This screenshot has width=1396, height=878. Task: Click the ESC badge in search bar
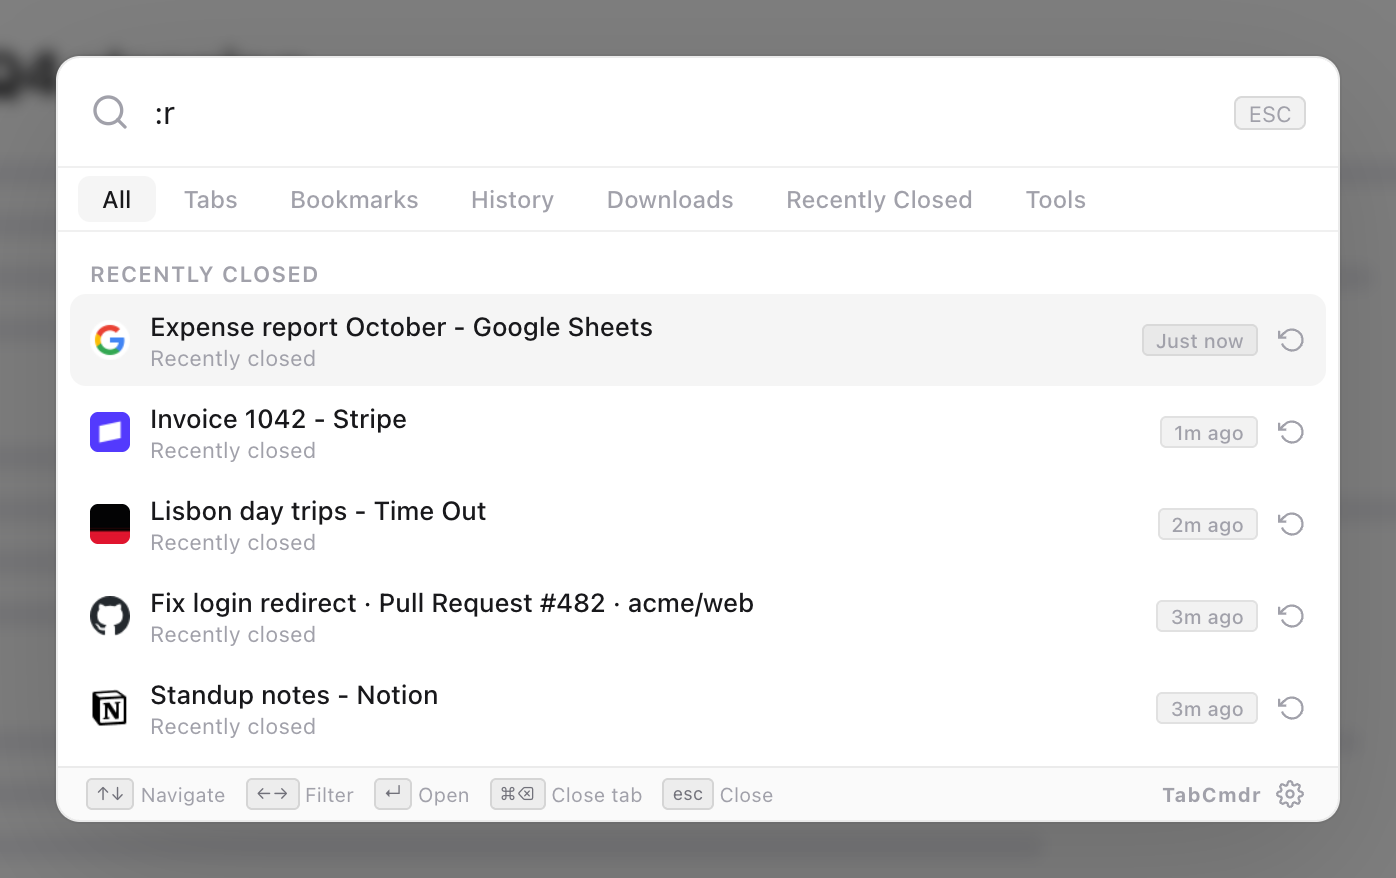[1269, 114]
